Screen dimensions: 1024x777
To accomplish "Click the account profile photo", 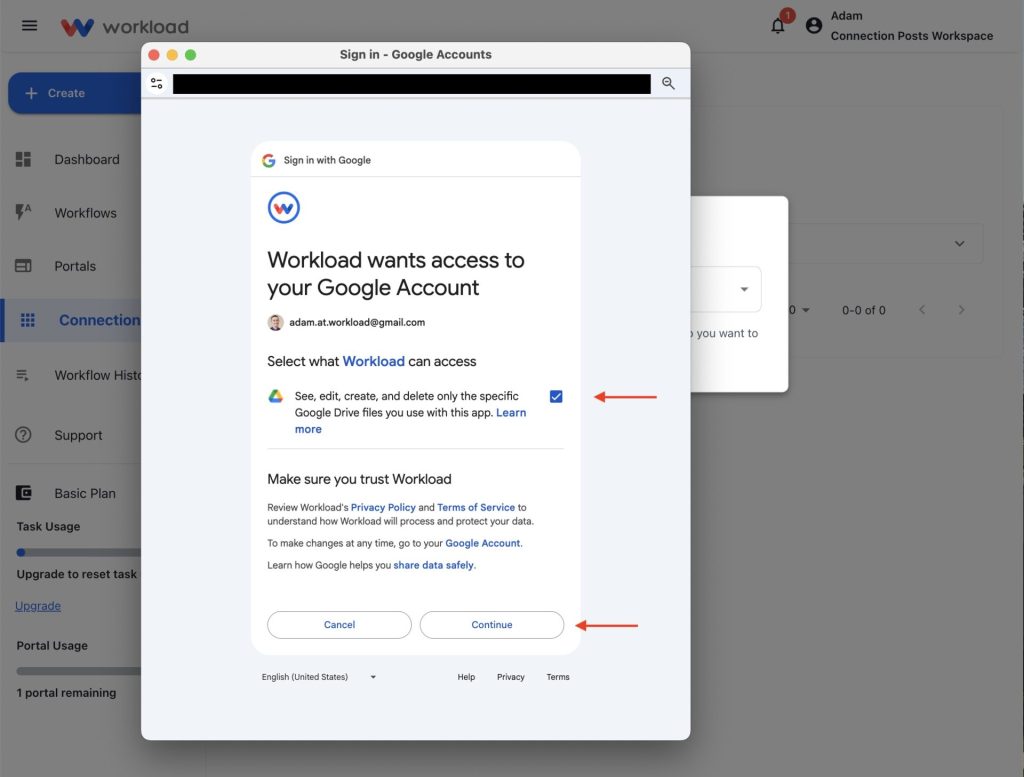I will (x=276, y=323).
